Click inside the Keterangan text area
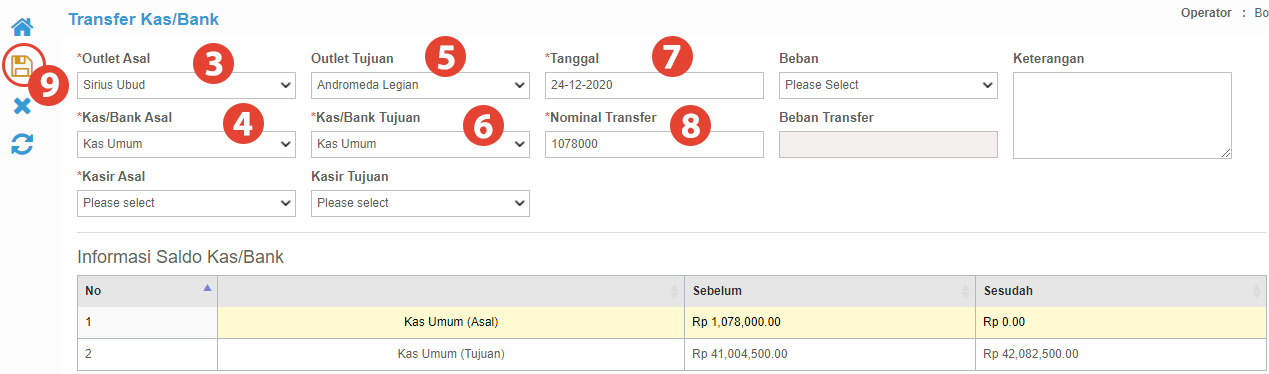The width and height of the screenshot is (1269, 374). click(x=1122, y=115)
